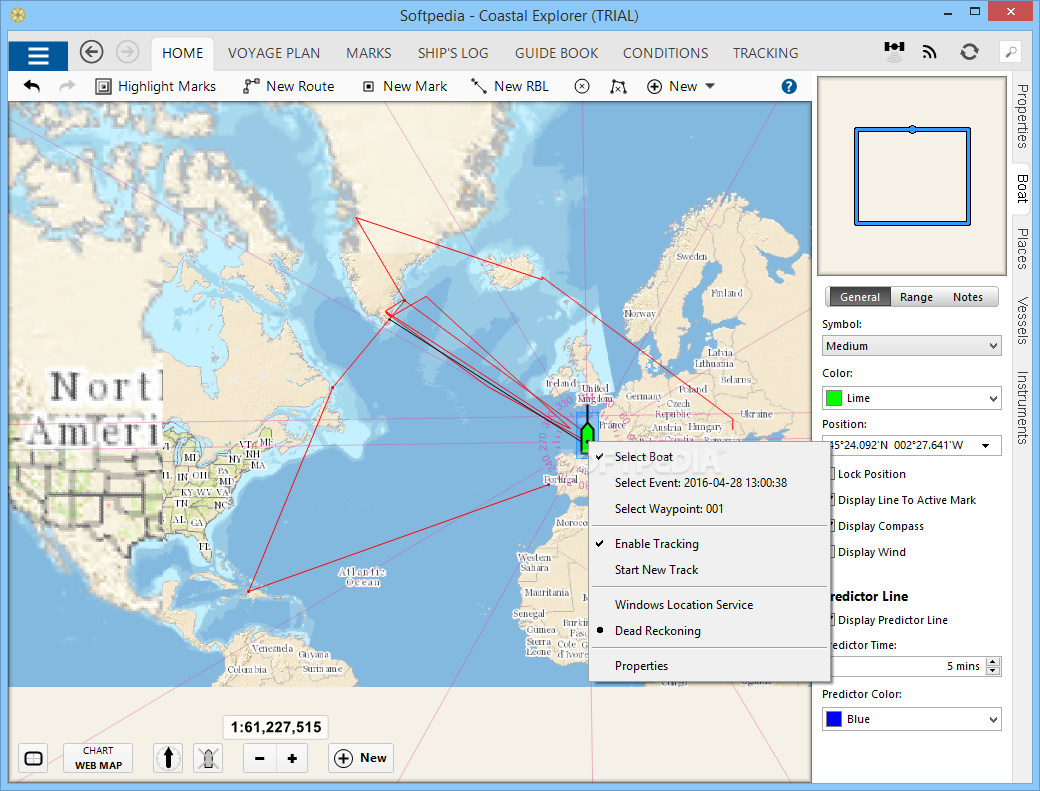Click the center-on-boat icon
This screenshot has height=791, width=1040.
(x=208, y=758)
